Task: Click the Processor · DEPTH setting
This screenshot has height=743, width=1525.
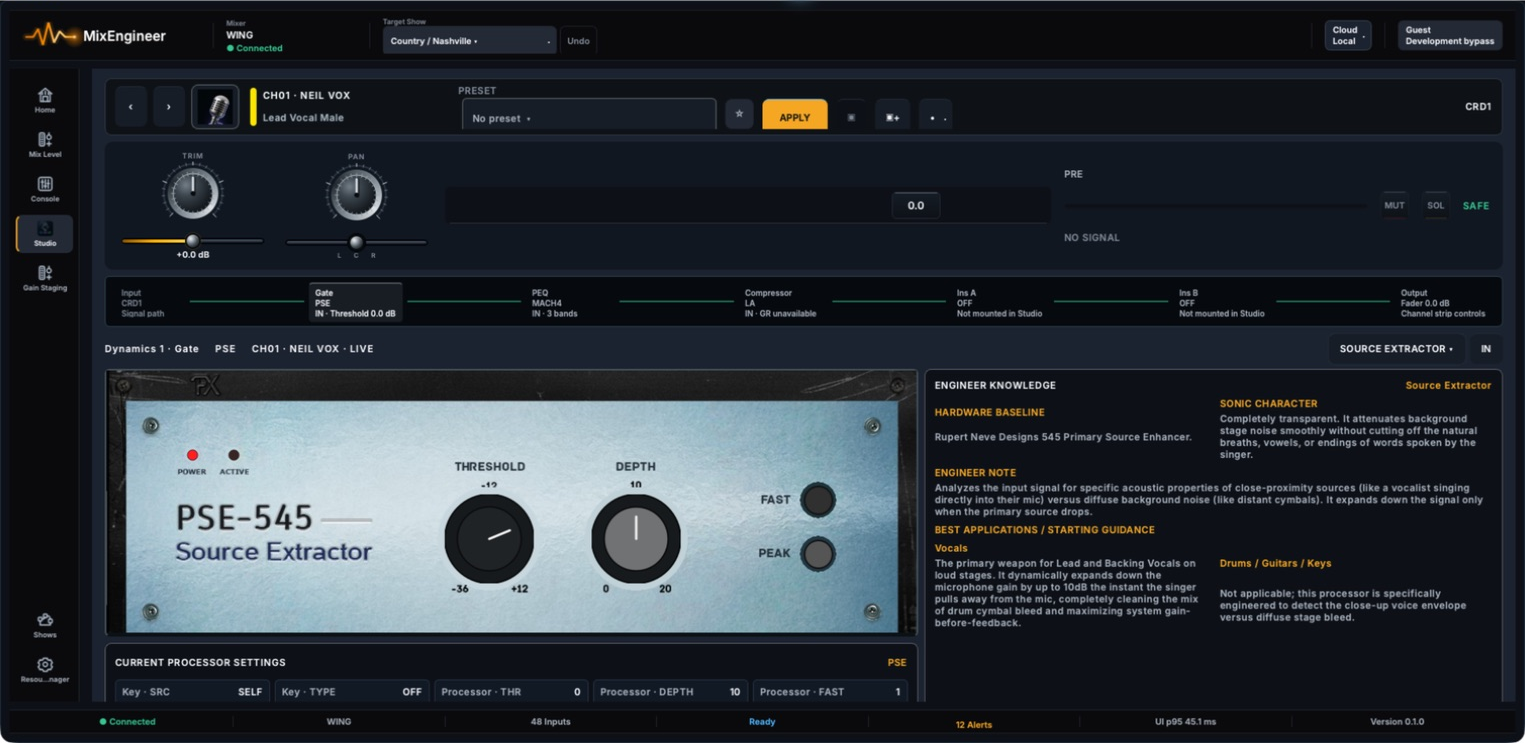Action: (670, 691)
